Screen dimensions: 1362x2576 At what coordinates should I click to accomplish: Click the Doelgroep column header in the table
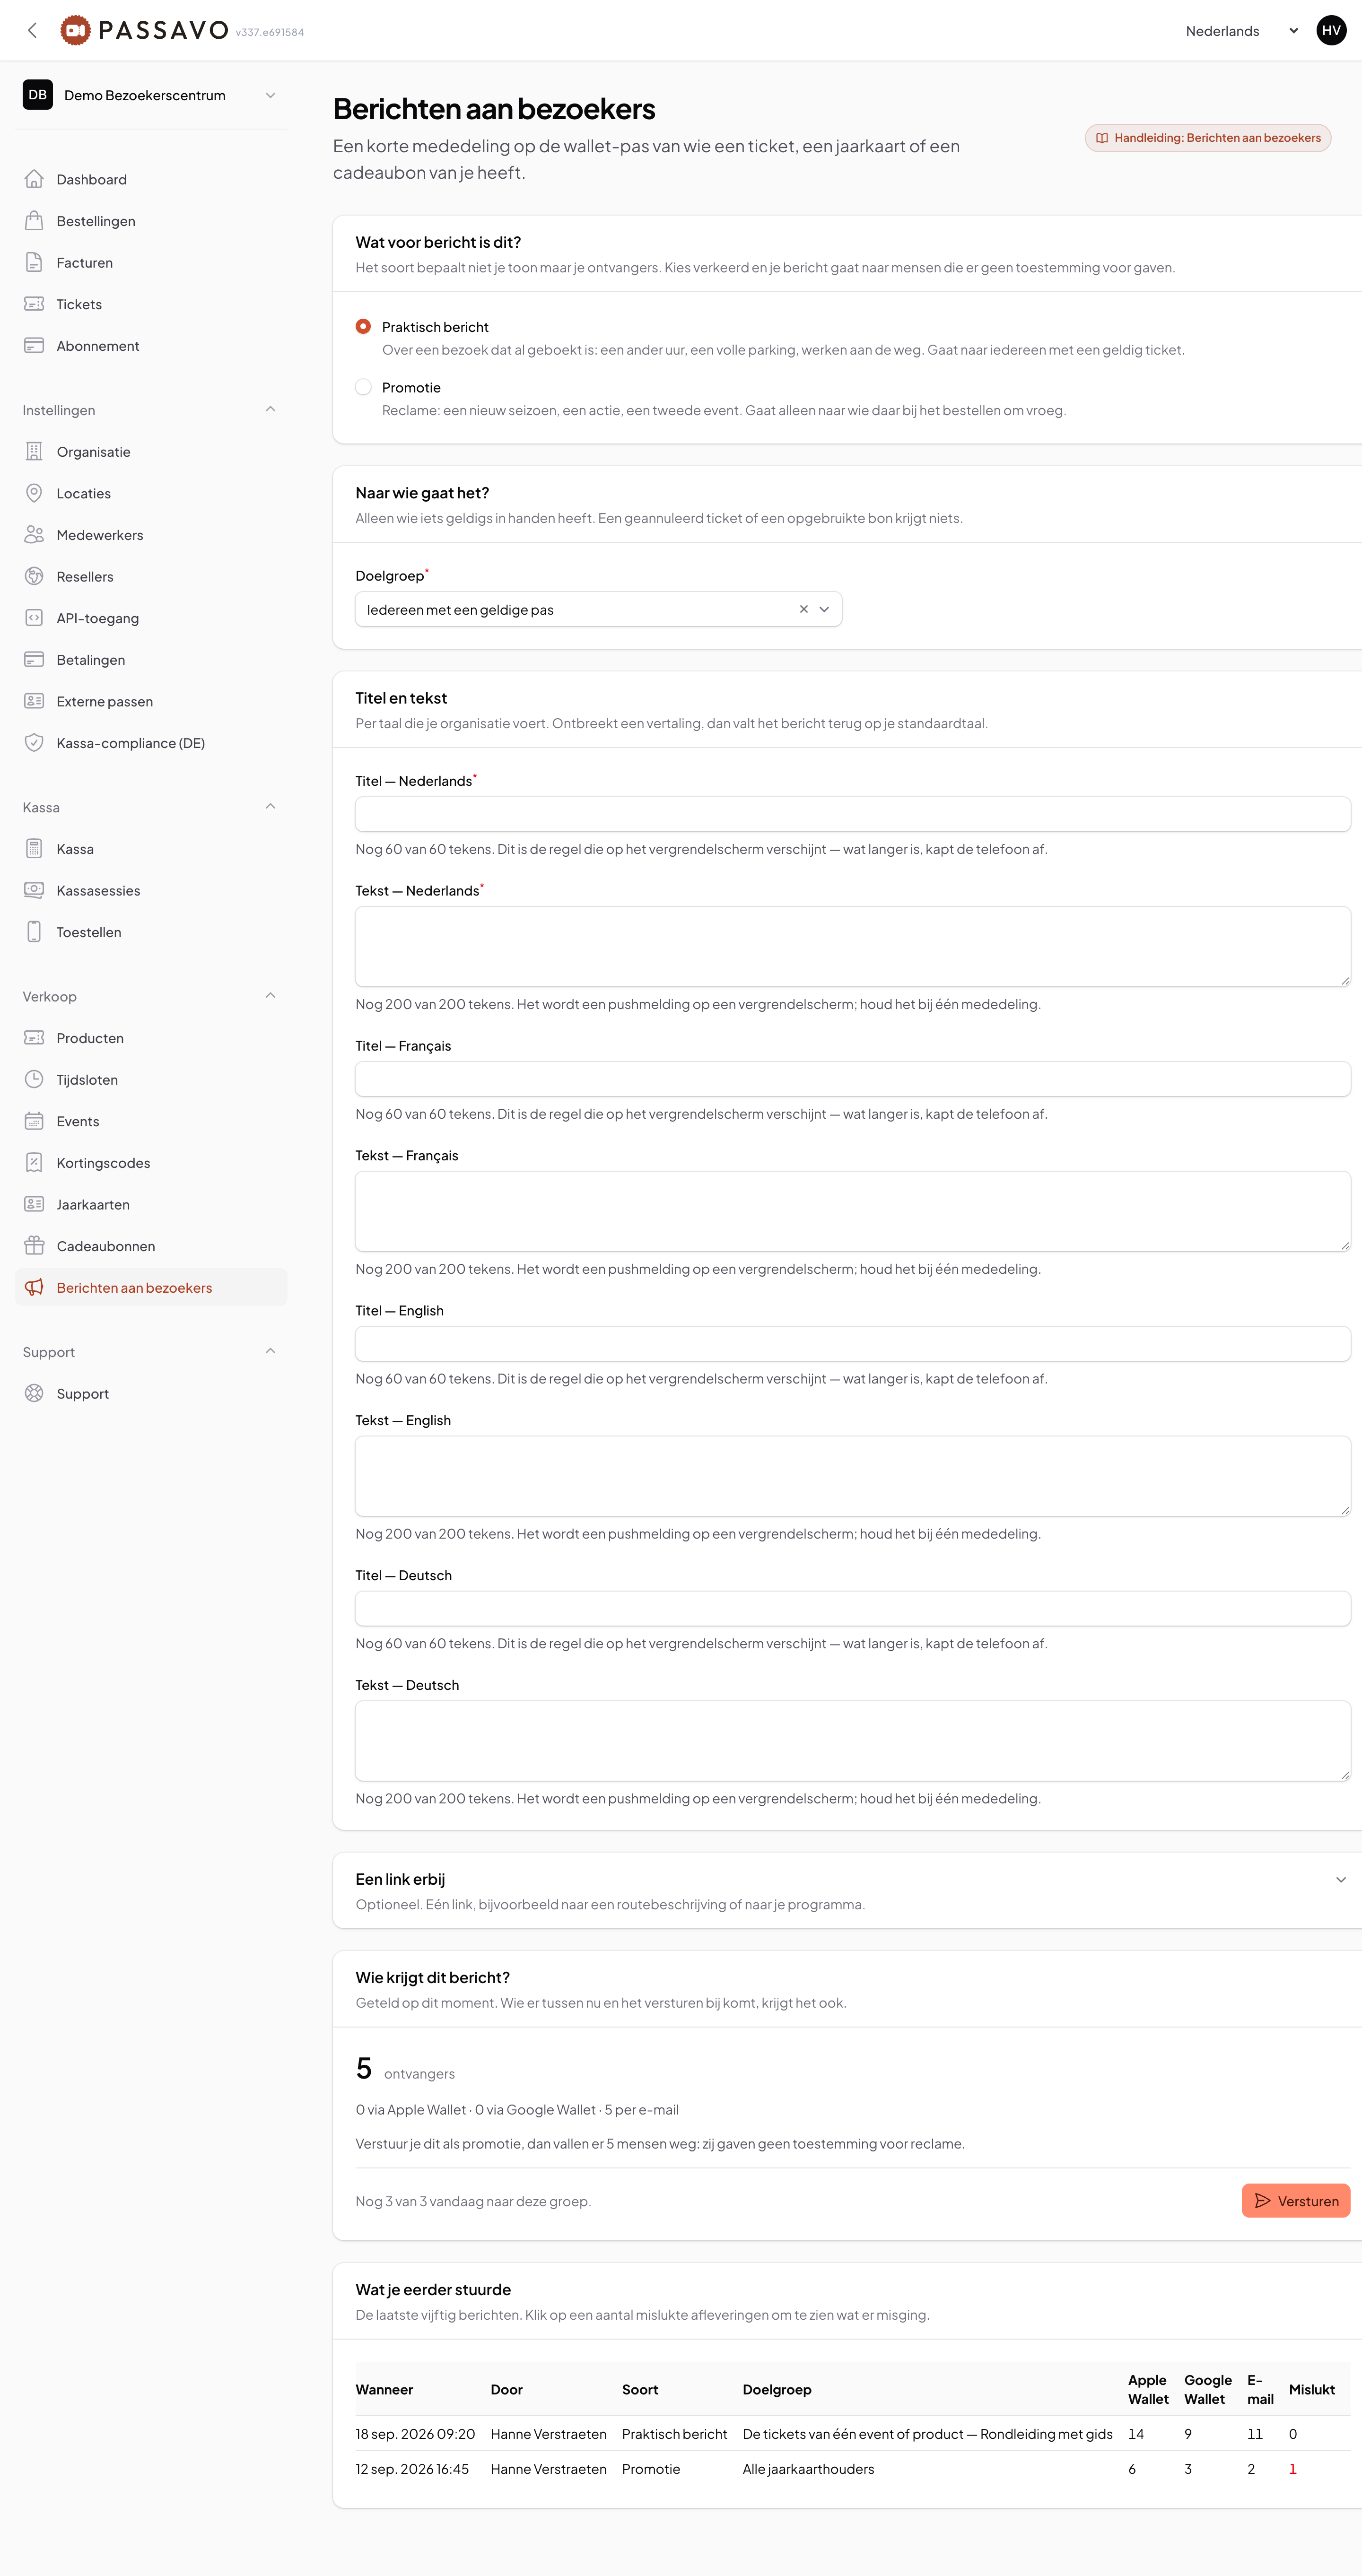click(x=776, y=2390)
